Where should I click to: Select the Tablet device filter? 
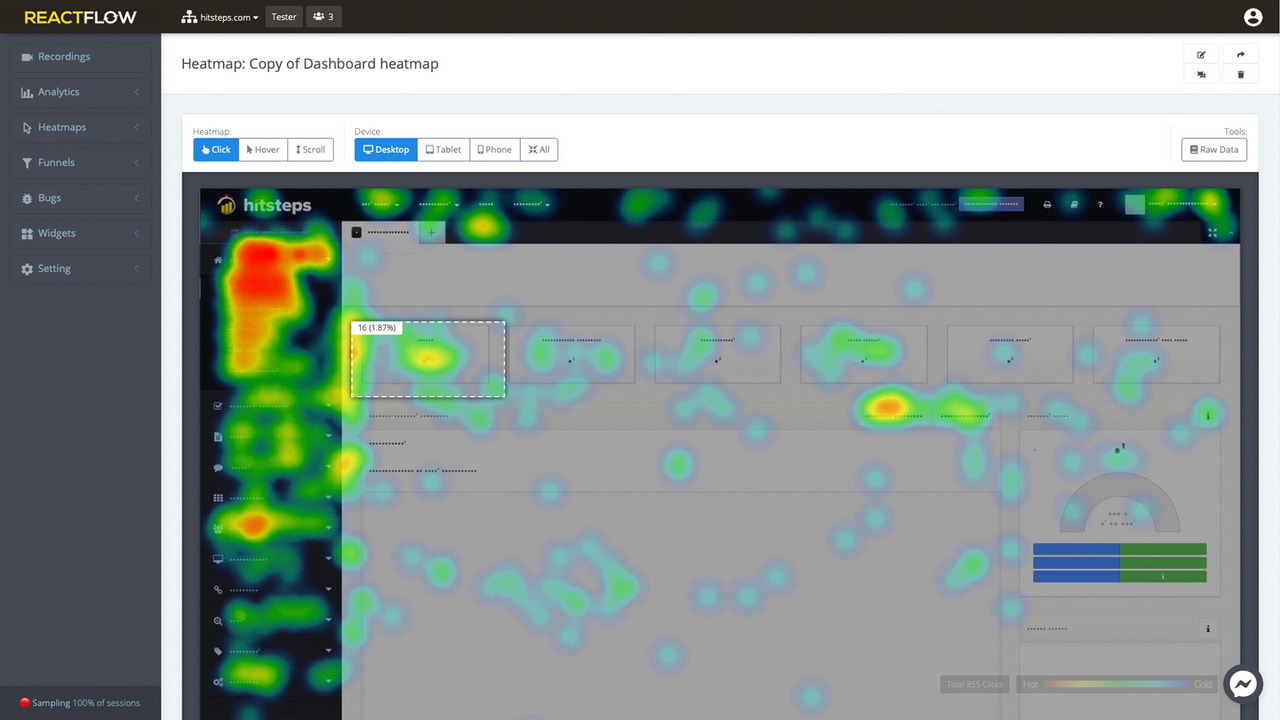pyautogui.click(x=442, y=149)
